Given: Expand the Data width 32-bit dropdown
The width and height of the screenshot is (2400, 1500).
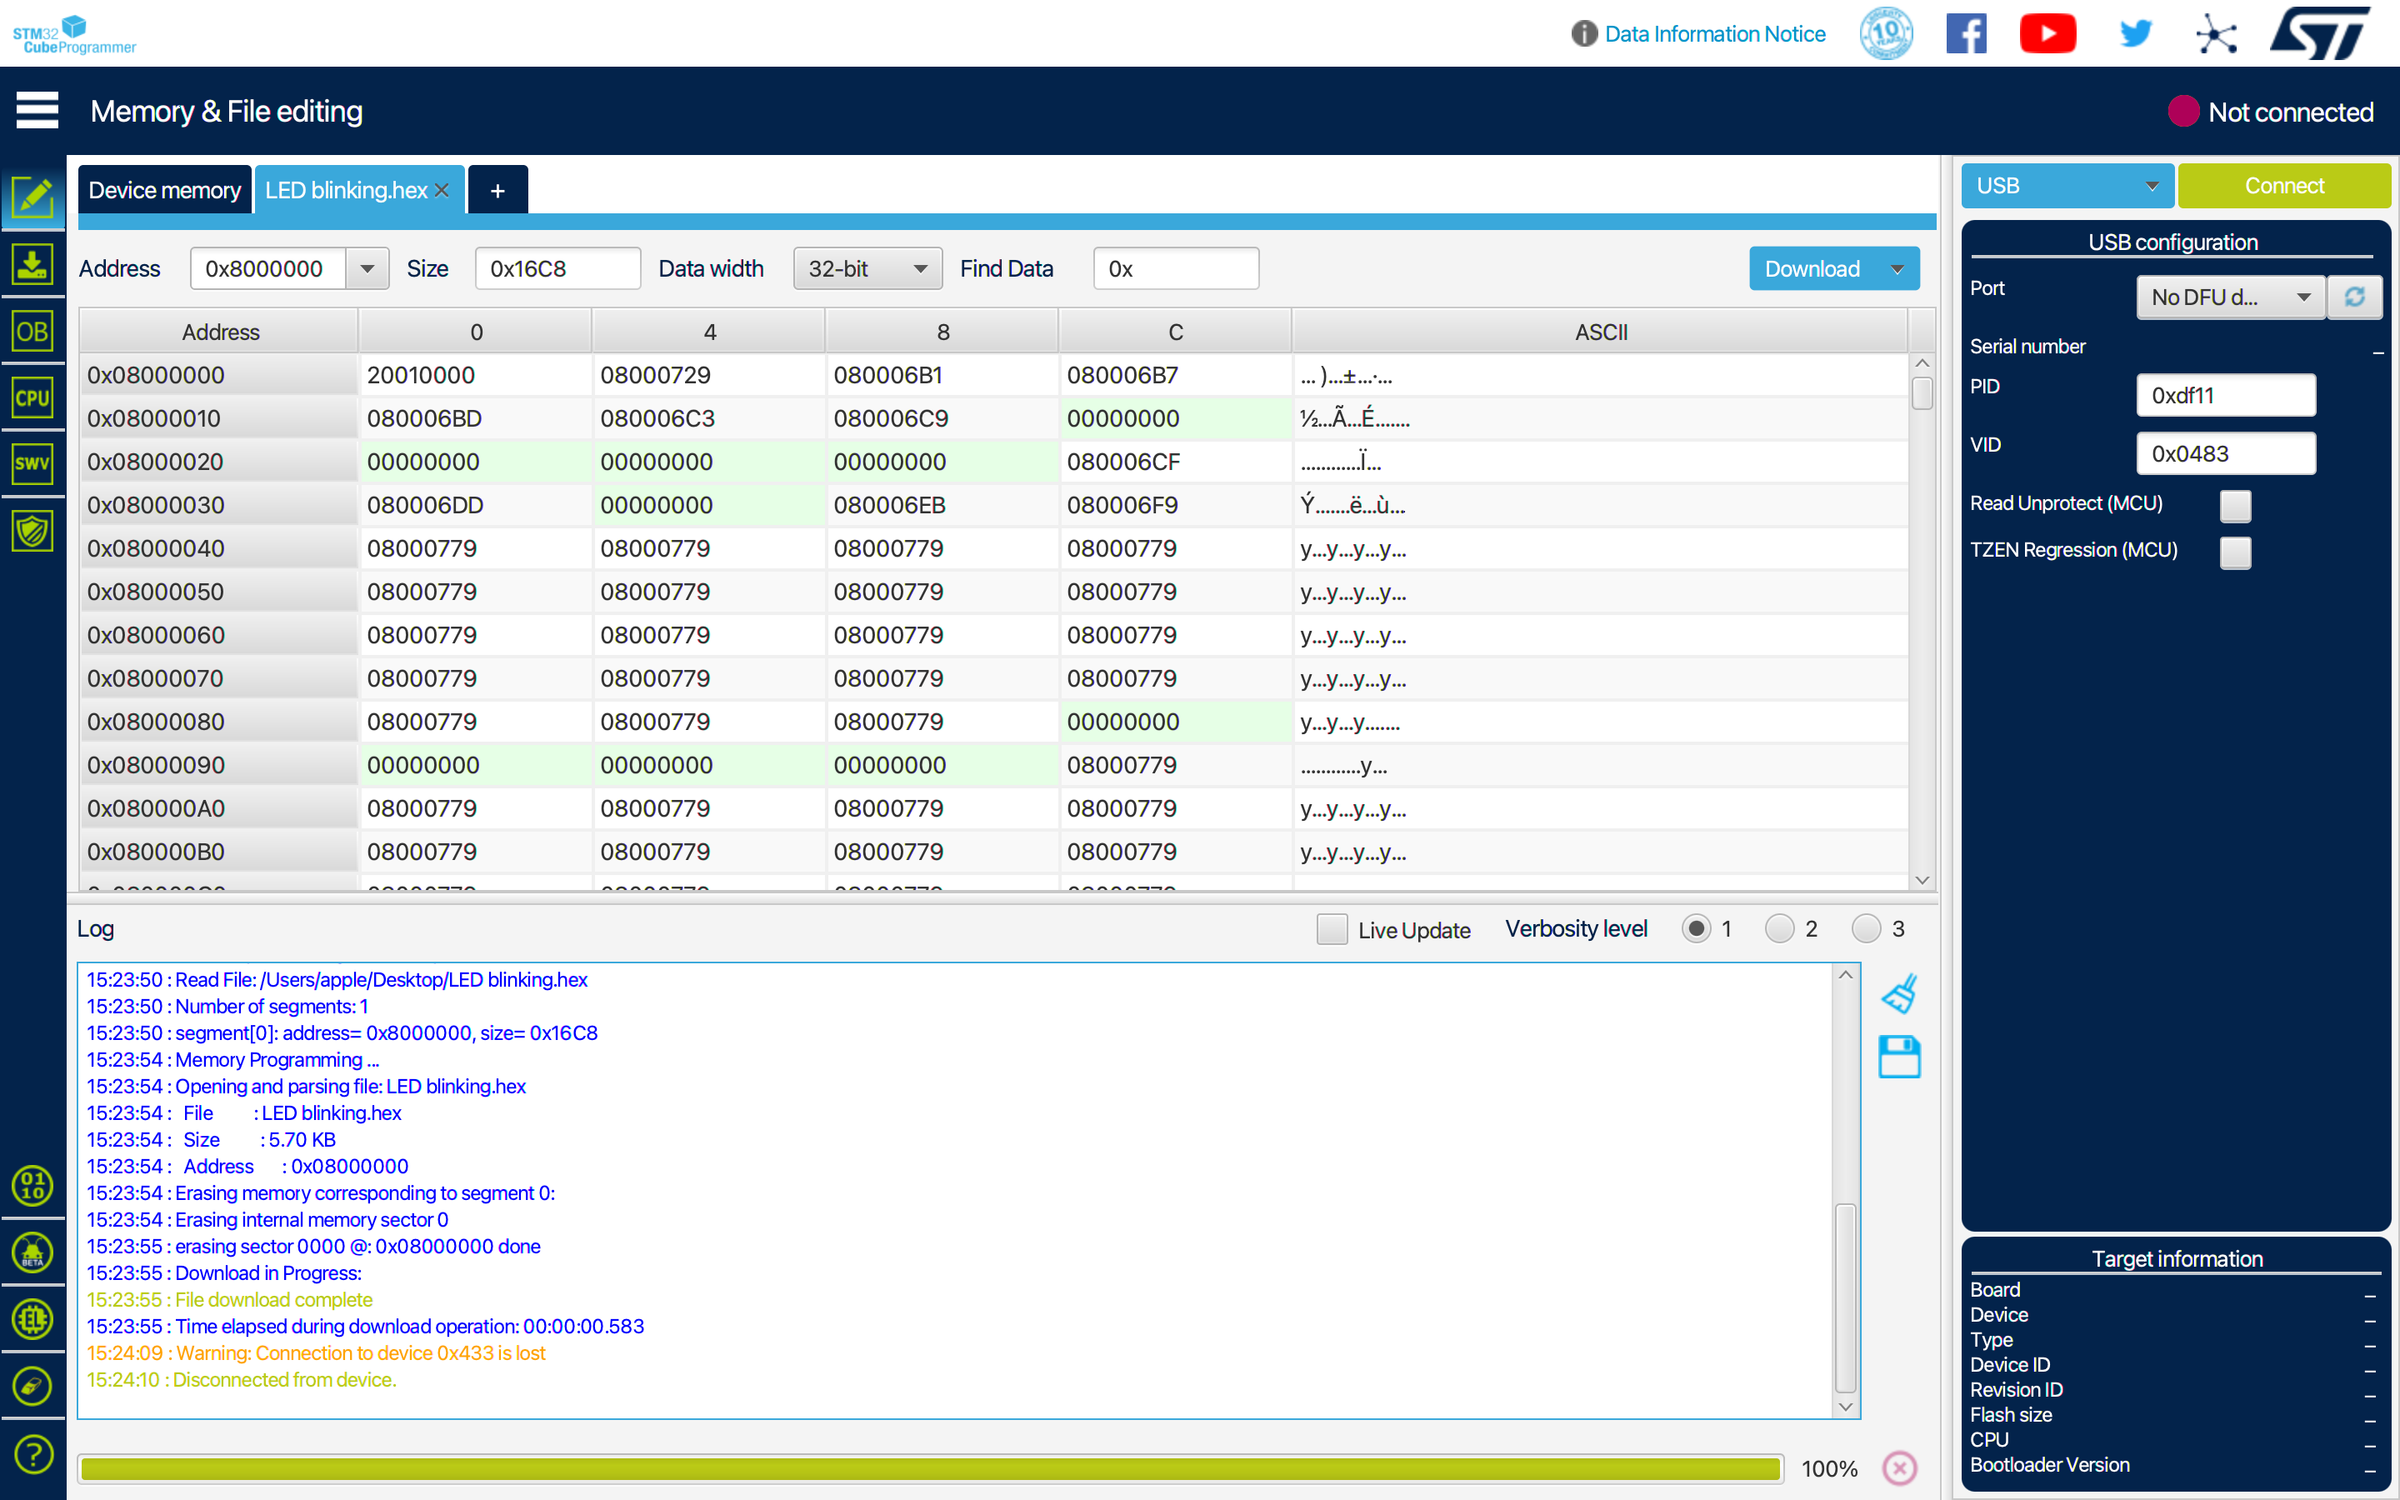Looking at the screenshot, I should [x=867, y=269].
